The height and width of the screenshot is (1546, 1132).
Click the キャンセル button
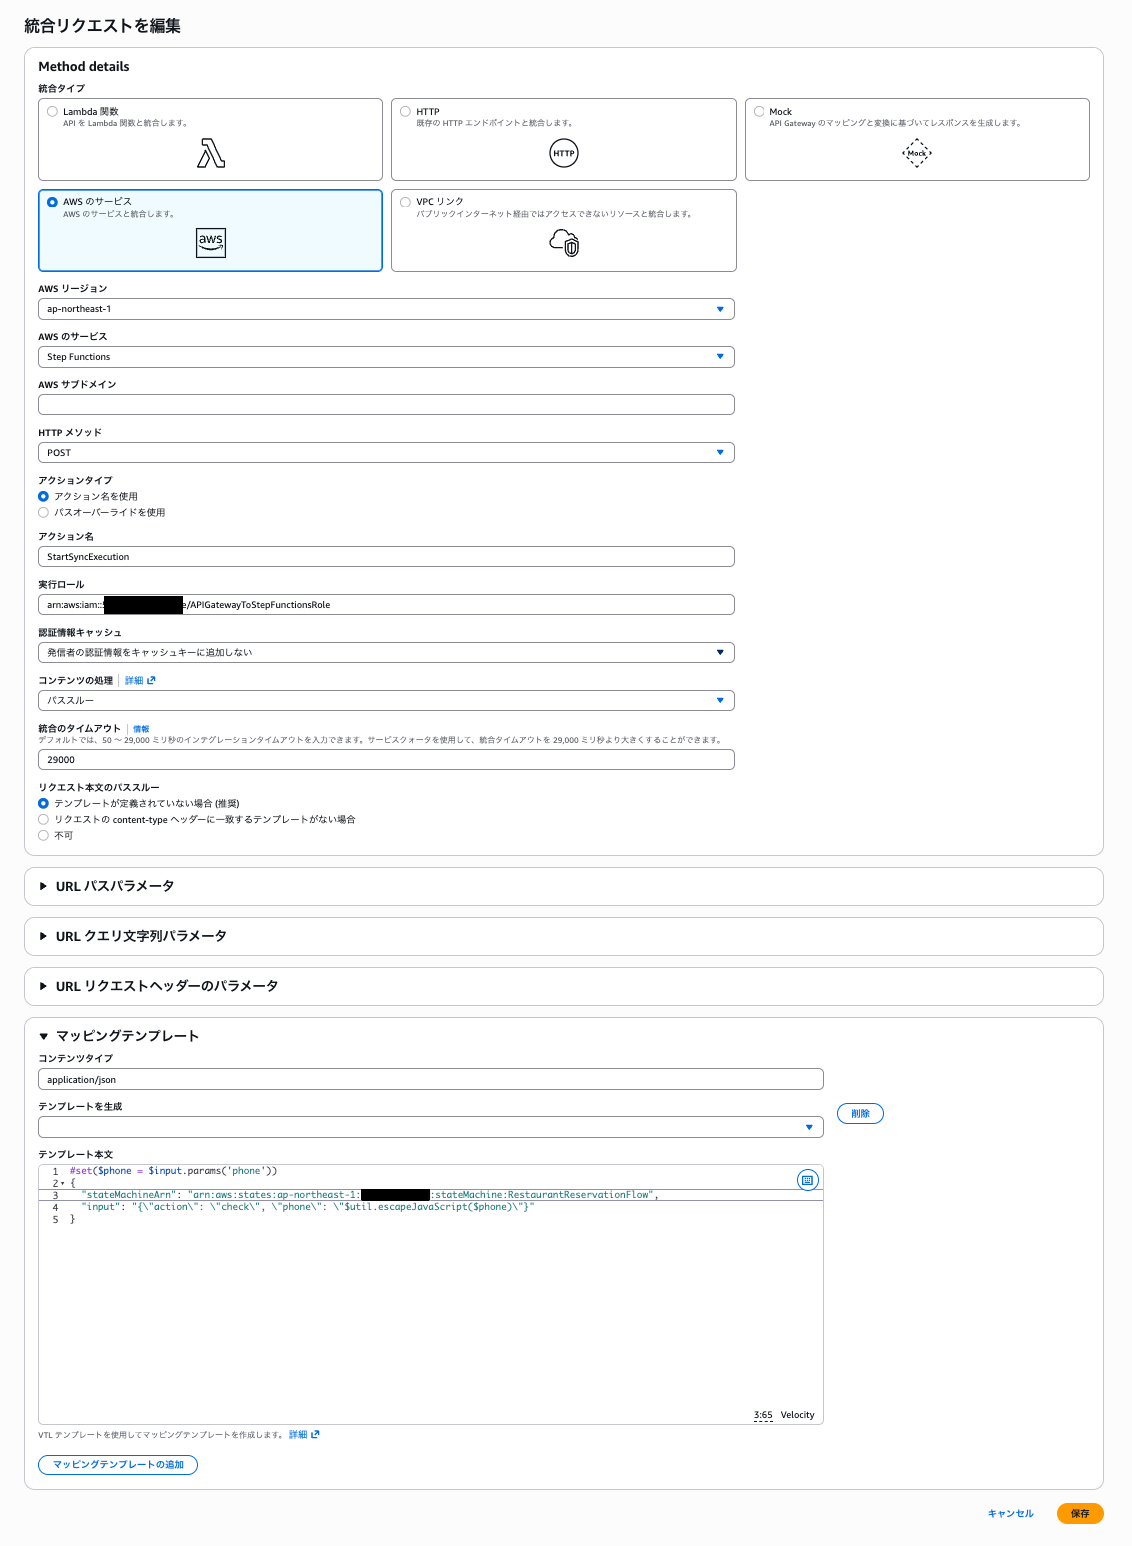(1010, 1513)
